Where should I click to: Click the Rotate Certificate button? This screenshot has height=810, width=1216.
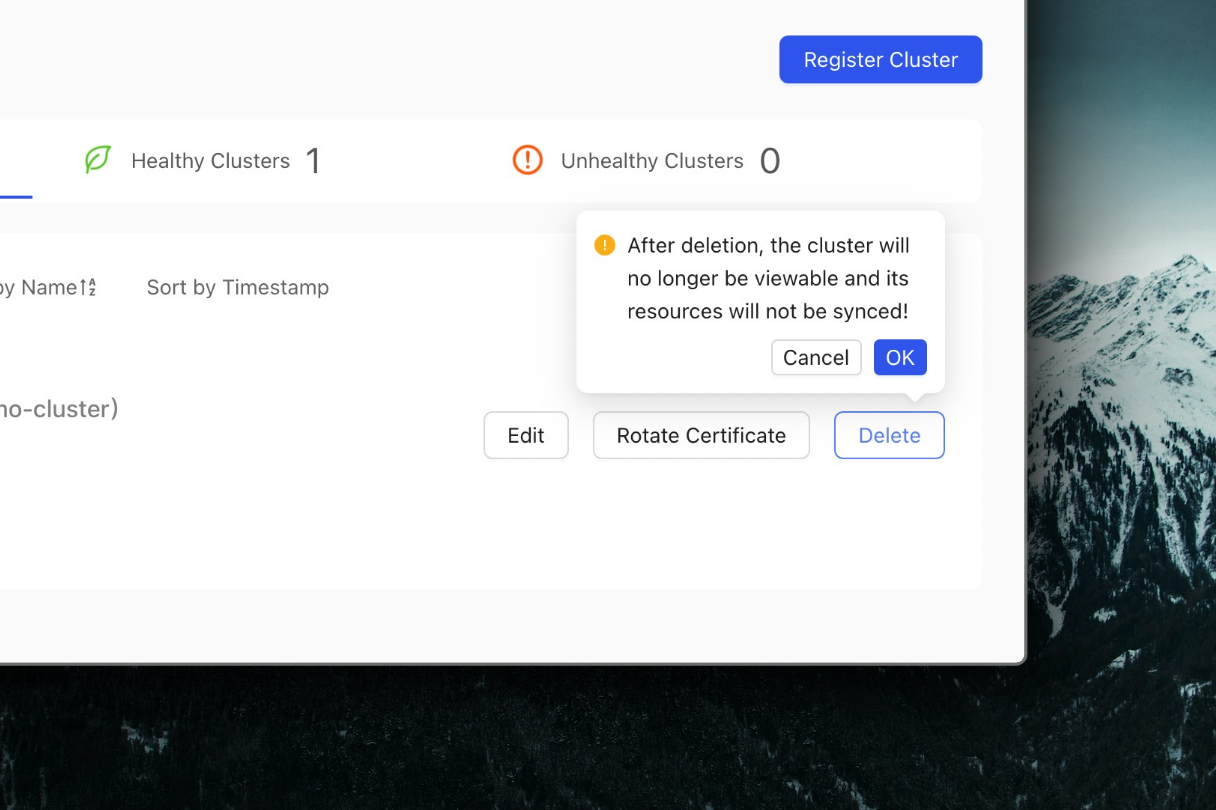pyautogui.click(x=701, y=436)
